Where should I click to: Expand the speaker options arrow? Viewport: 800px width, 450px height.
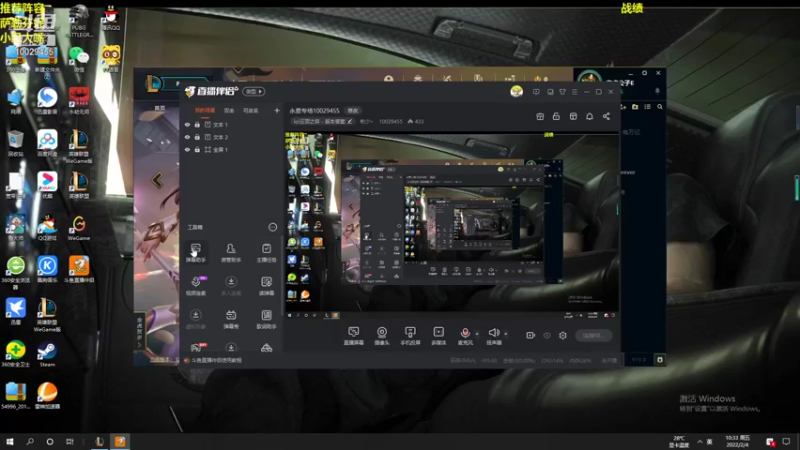[x=506, y=334]
